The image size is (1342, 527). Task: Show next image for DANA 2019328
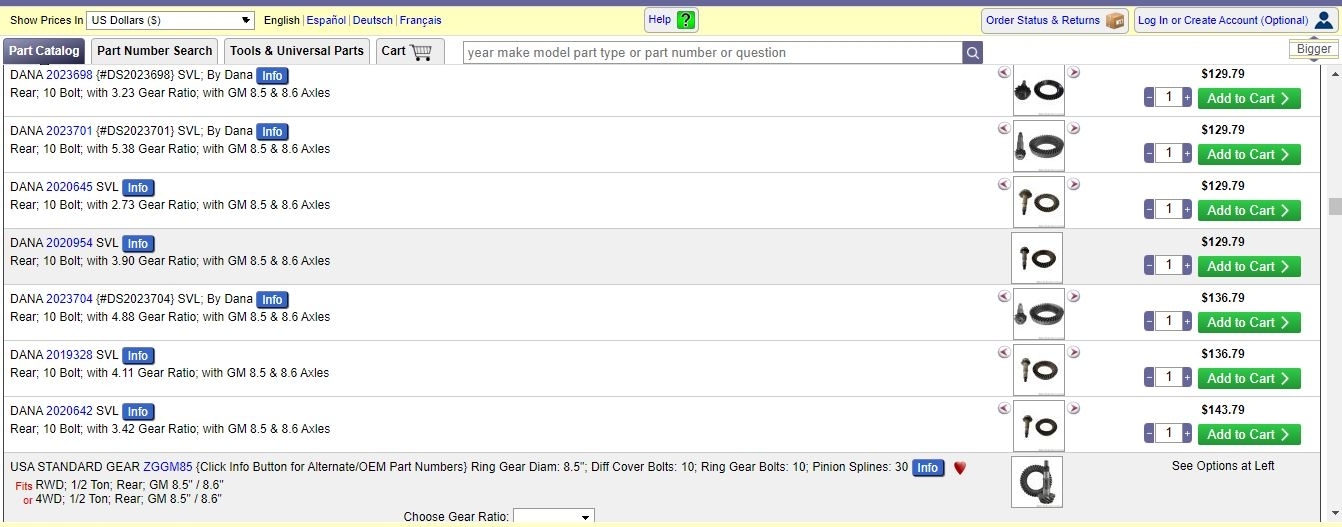[x=1074, y=352]
